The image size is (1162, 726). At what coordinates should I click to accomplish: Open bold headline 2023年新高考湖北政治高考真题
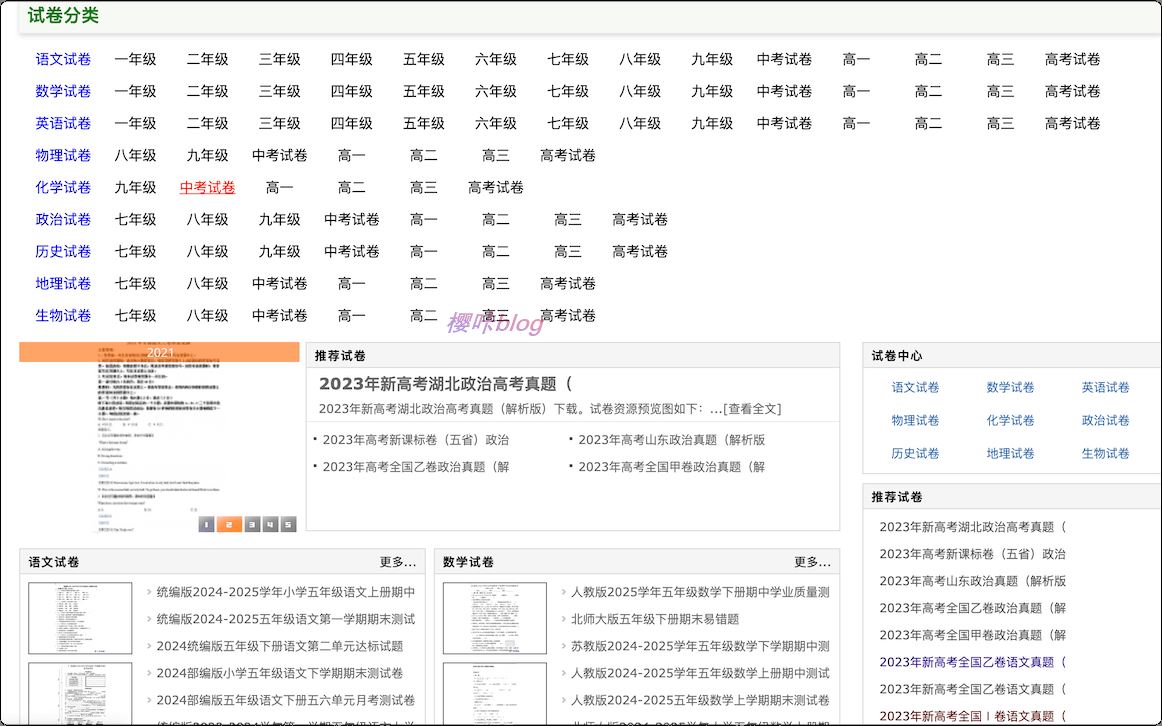(445, 384)
